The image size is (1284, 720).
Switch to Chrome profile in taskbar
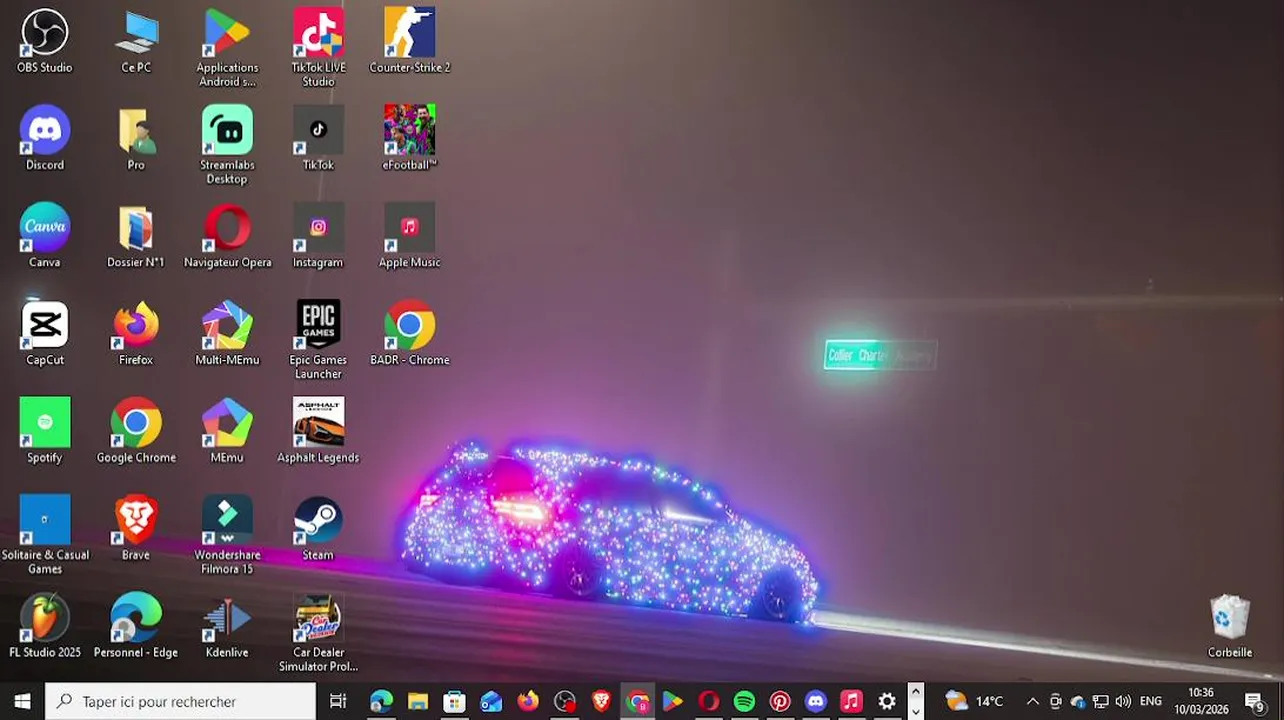click(638, 701)
